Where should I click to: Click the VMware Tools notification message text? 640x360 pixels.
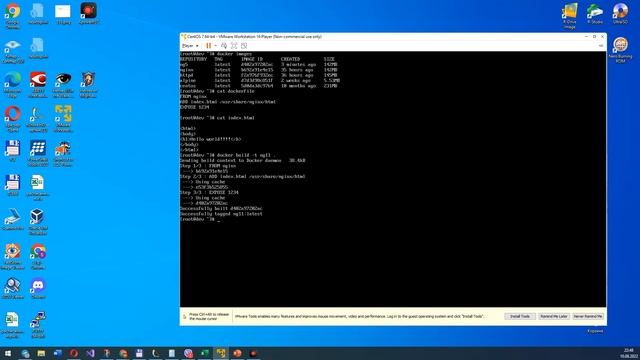coord(359,316)
